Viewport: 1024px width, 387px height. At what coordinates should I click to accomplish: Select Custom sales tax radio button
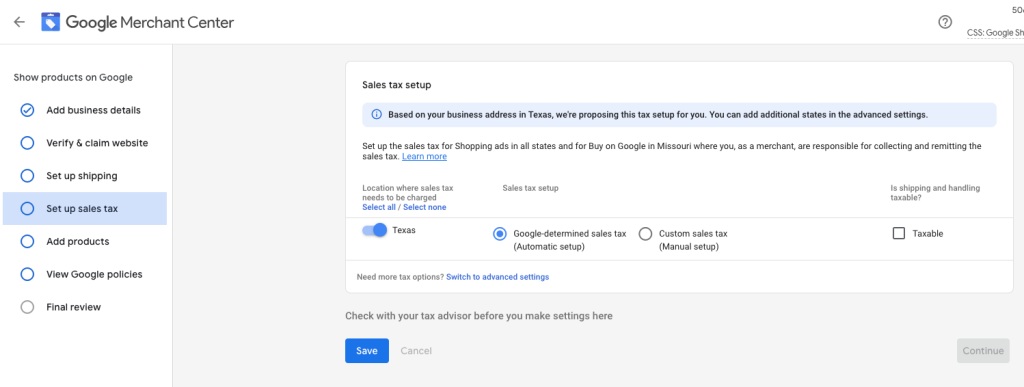coord(645,234)
